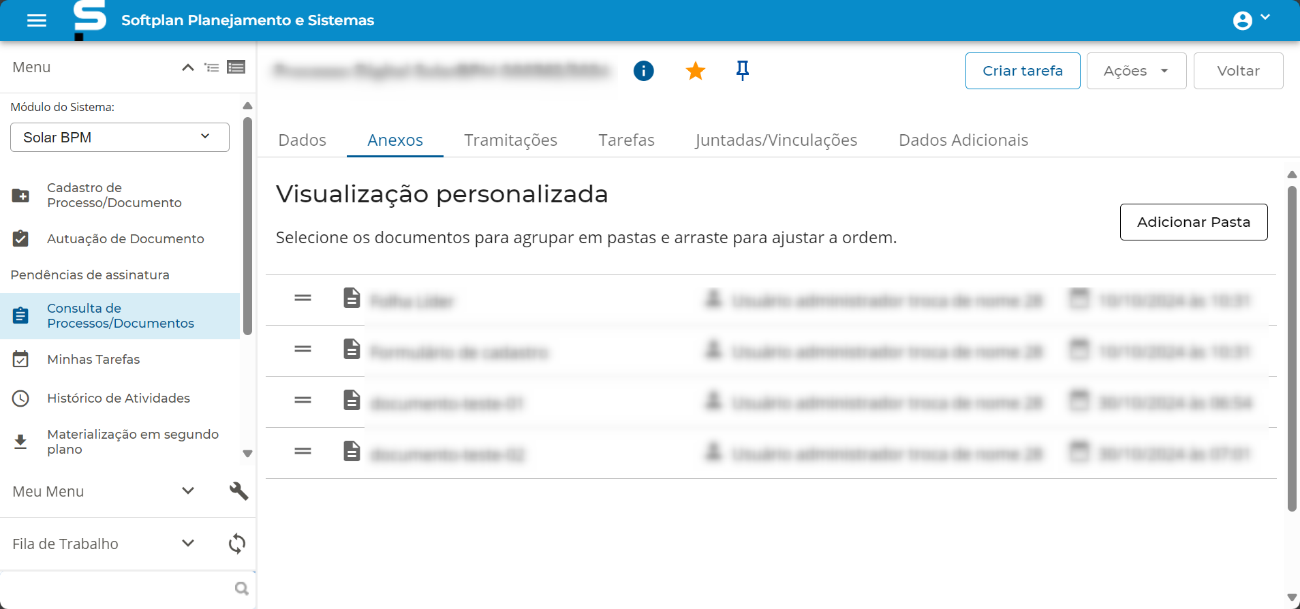Switch to the Tramitações tab

[510, 140]
